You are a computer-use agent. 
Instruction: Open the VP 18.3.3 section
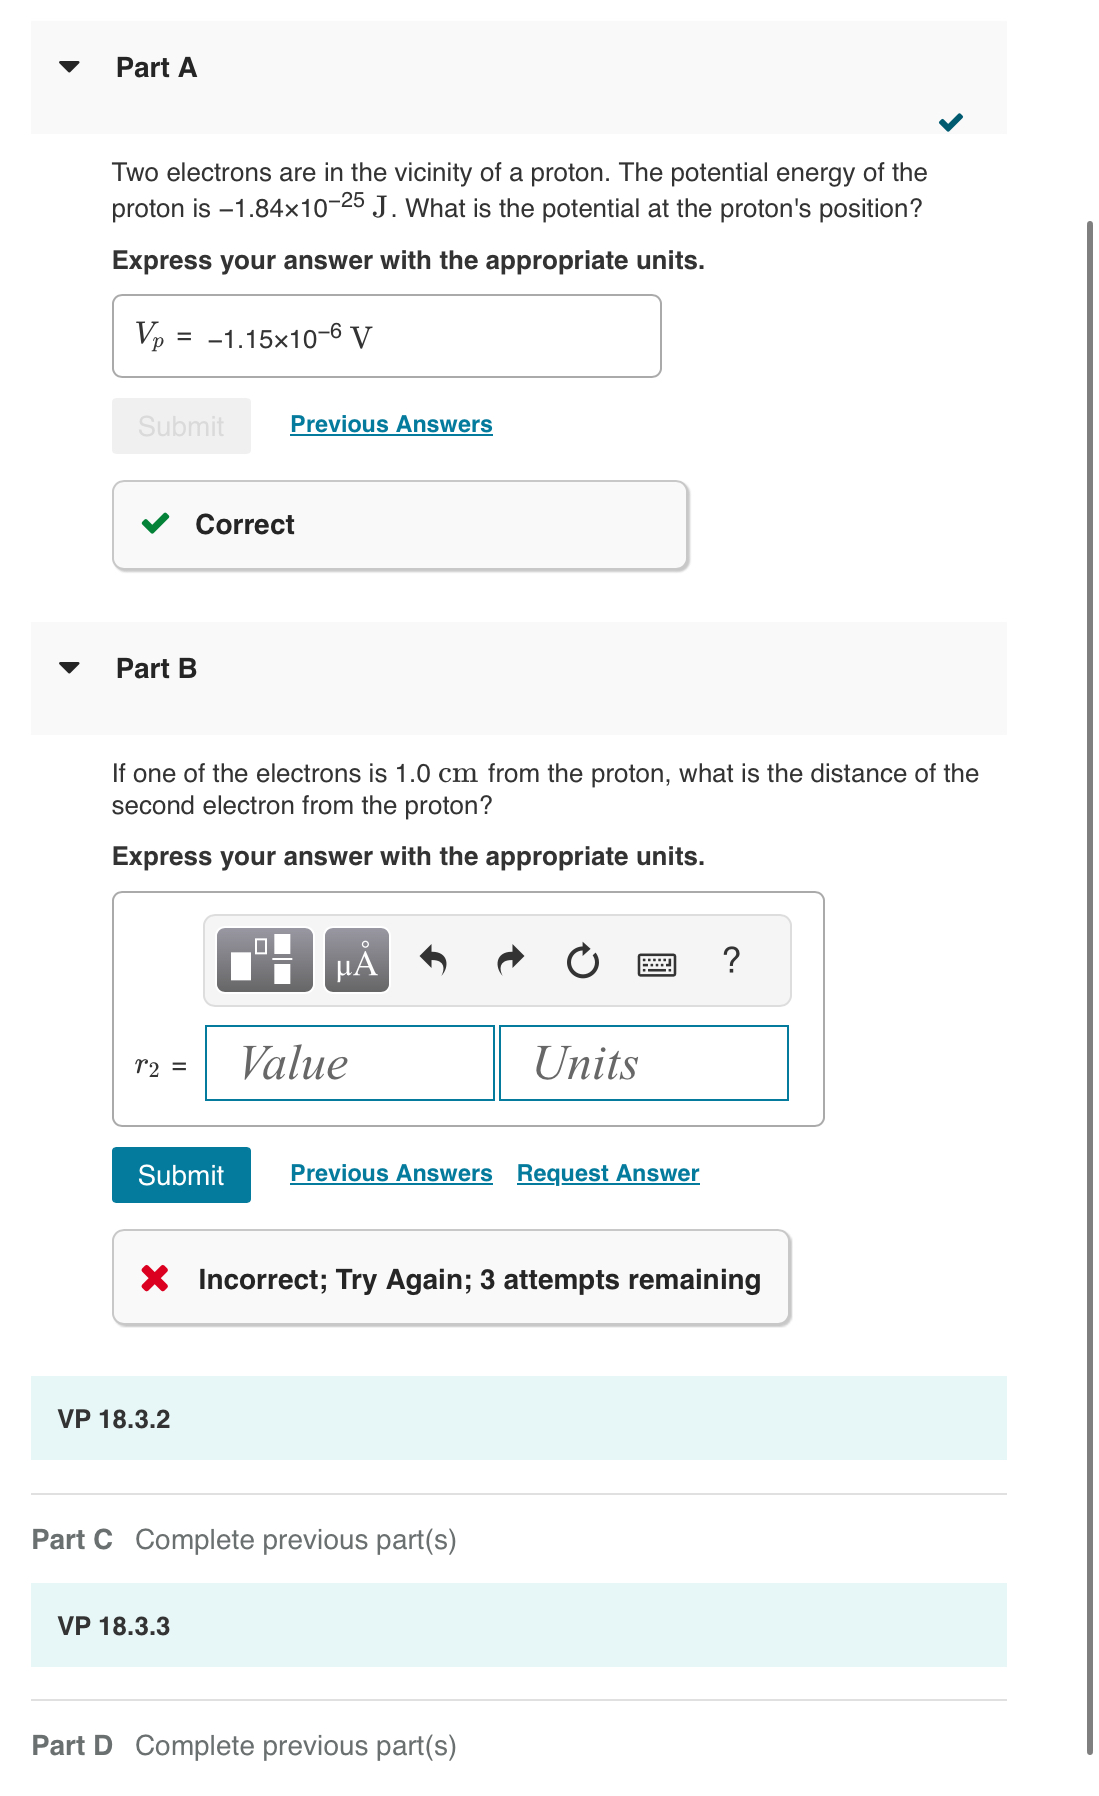pyautogui.click(x=113, y=1625)
